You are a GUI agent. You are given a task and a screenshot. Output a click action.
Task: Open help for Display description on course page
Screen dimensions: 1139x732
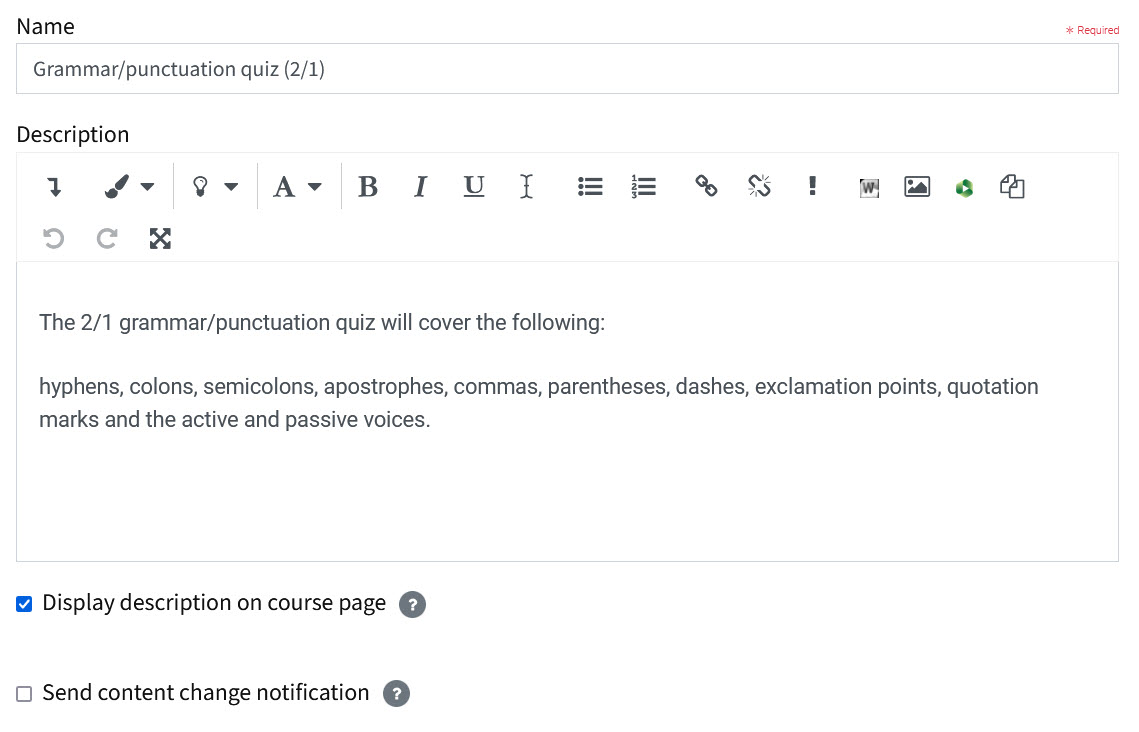click(412, 604)
